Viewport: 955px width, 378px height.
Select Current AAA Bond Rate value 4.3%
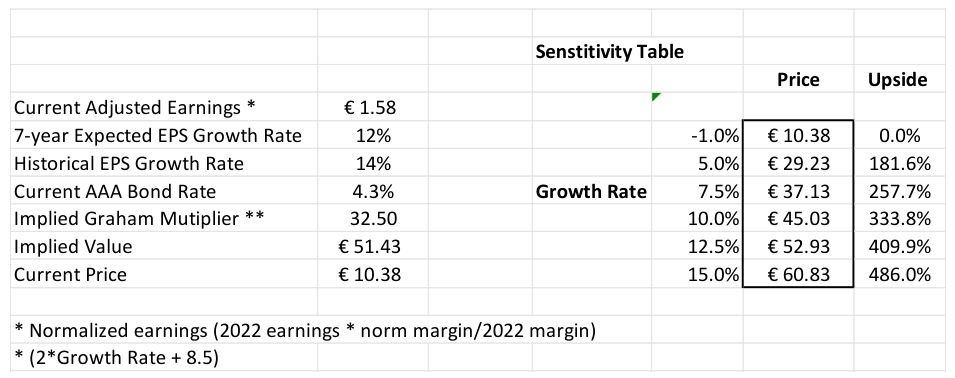point(373,191)
